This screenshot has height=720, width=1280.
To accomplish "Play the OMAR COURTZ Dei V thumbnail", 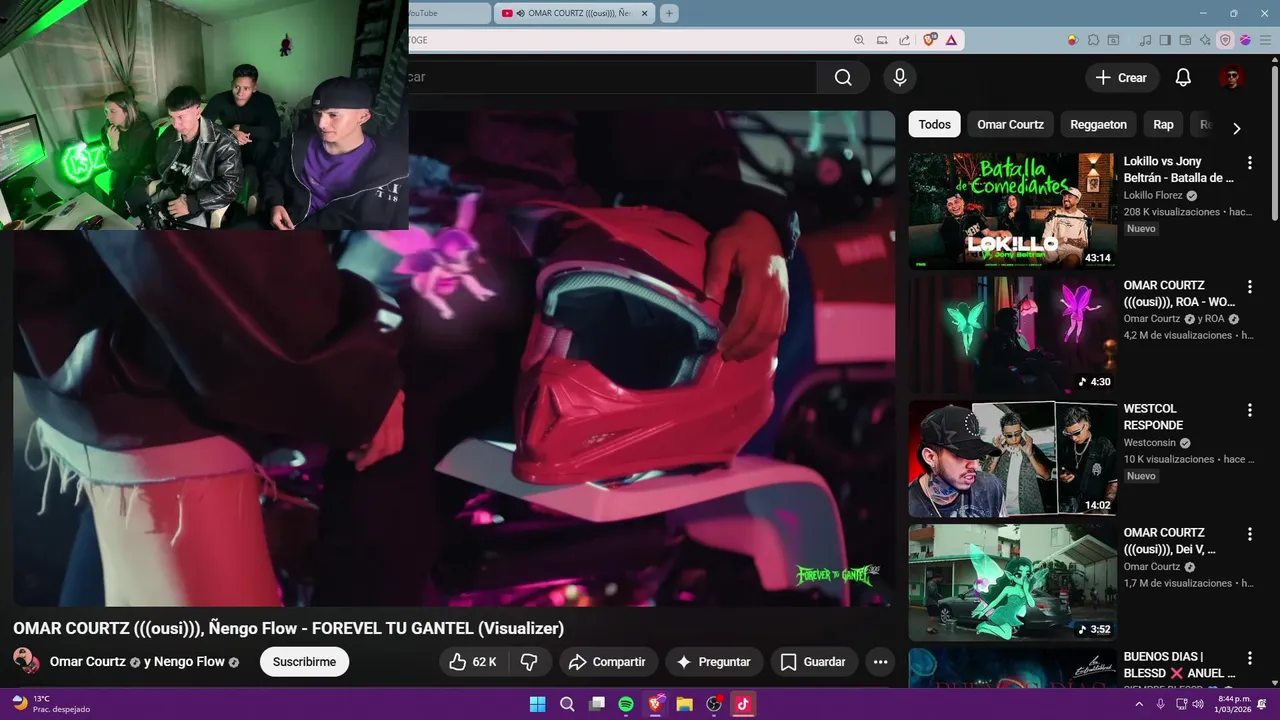I will tap(1012, 583).
